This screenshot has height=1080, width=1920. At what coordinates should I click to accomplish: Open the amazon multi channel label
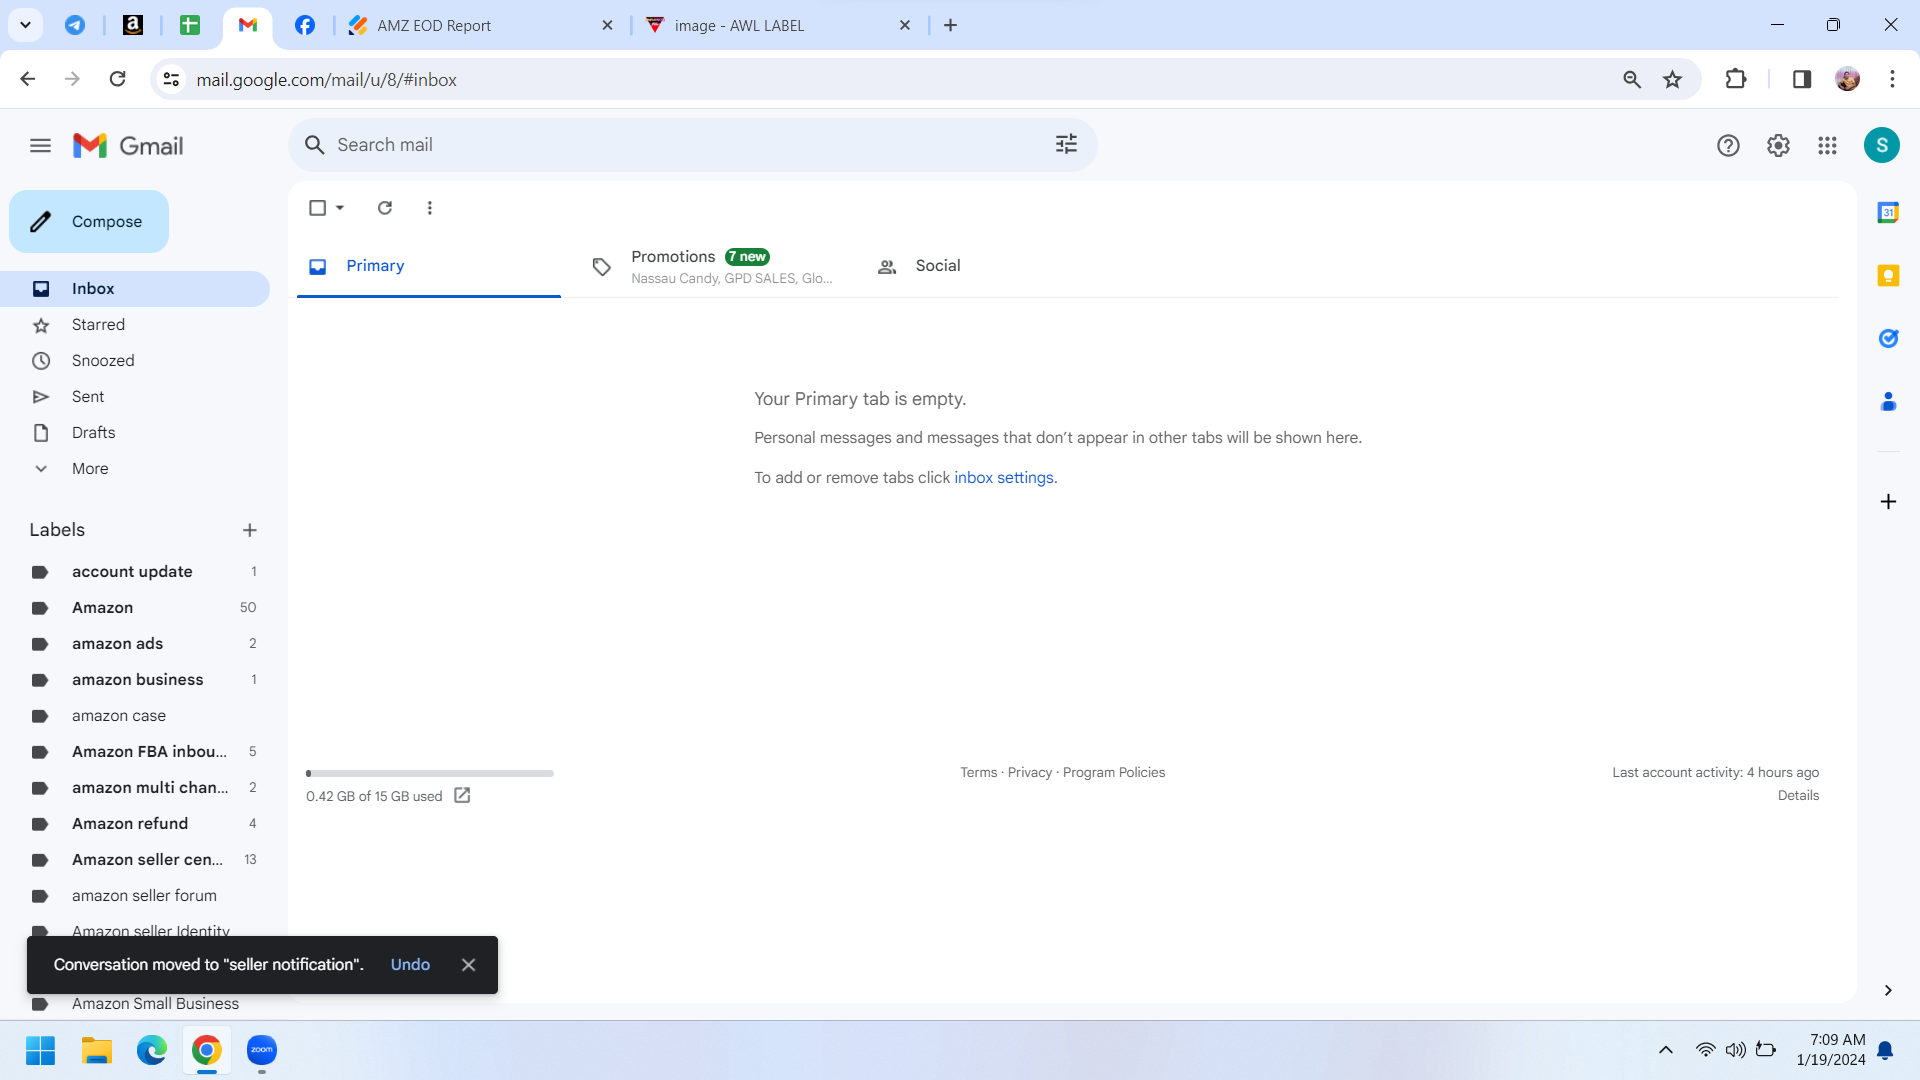tap(135, 788)
